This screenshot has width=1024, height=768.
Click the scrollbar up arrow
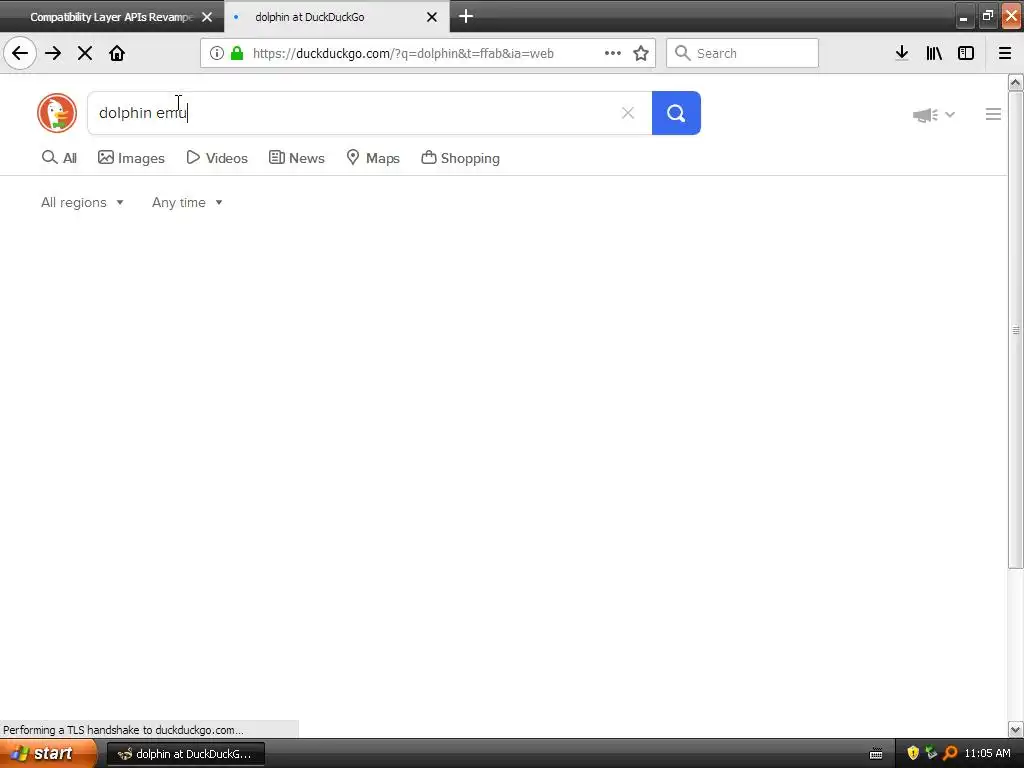point(1015,82)
